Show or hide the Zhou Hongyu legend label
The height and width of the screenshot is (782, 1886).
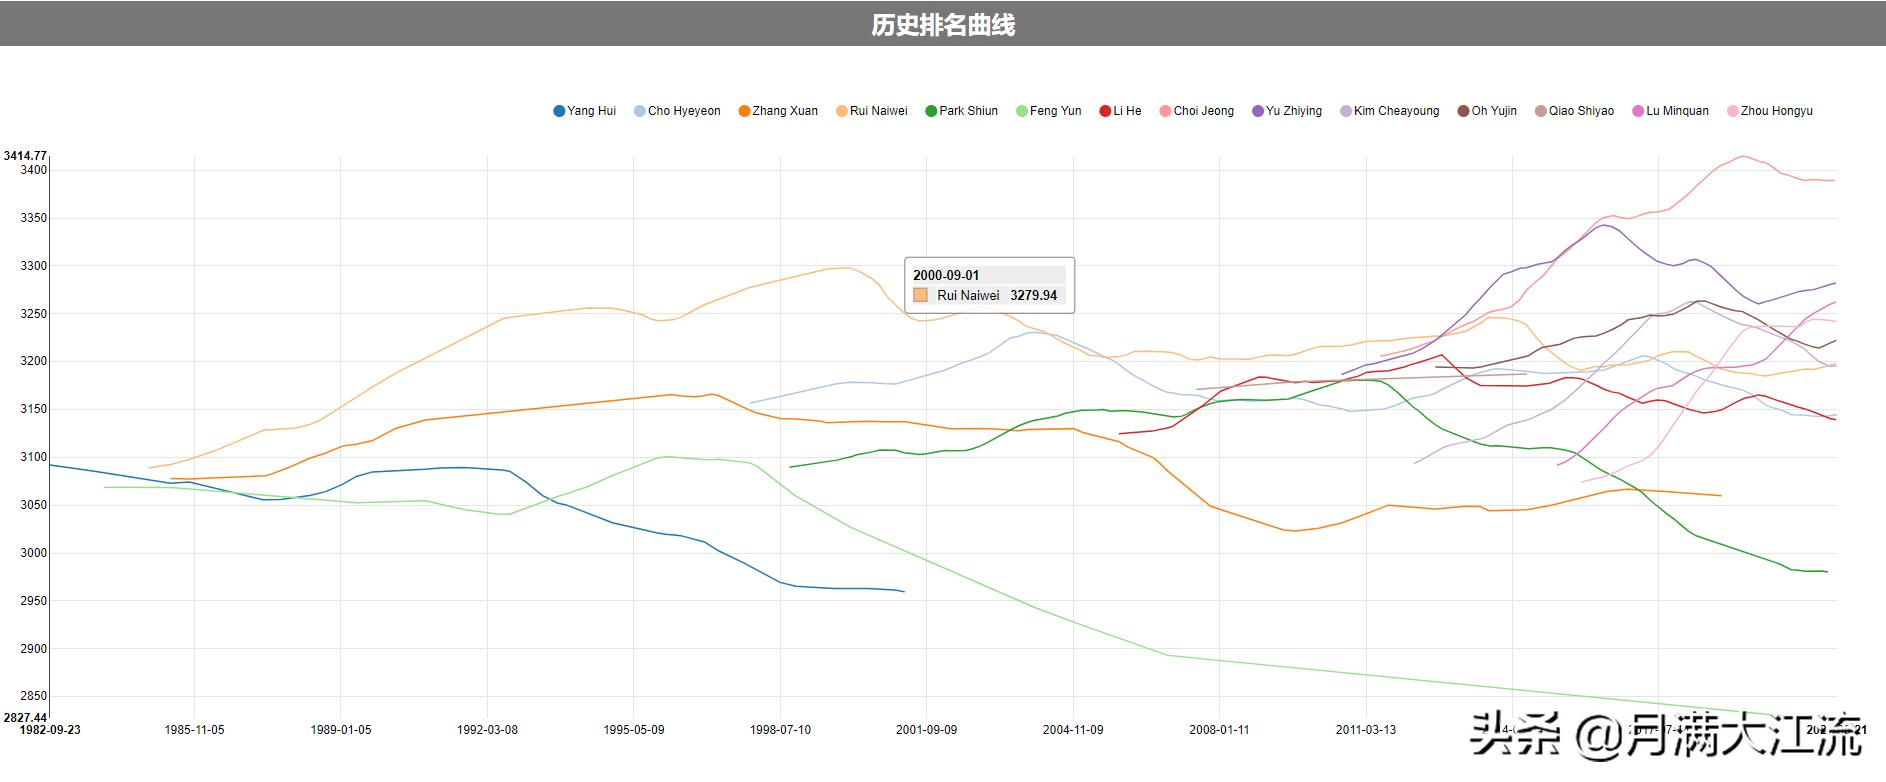(1776, 111)
